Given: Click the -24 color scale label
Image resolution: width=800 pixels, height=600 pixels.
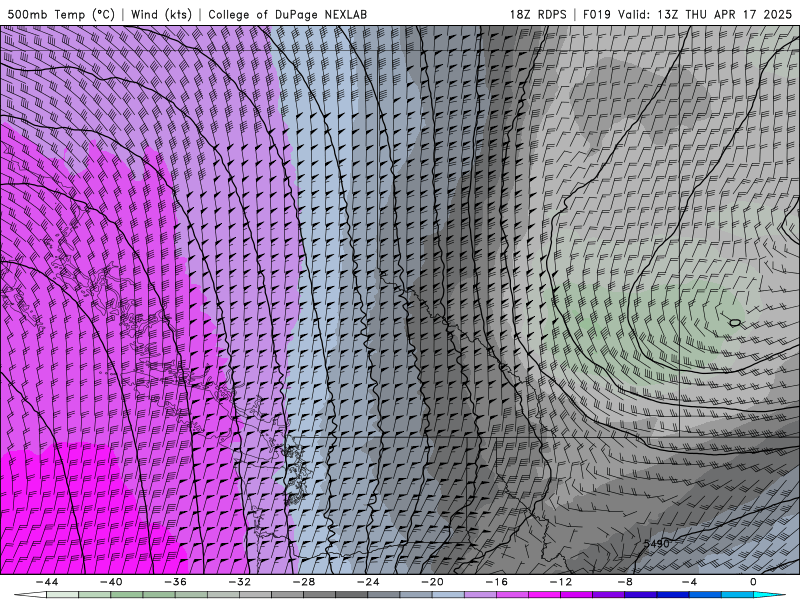Looking at the screenshot, I should pos(368,582).
